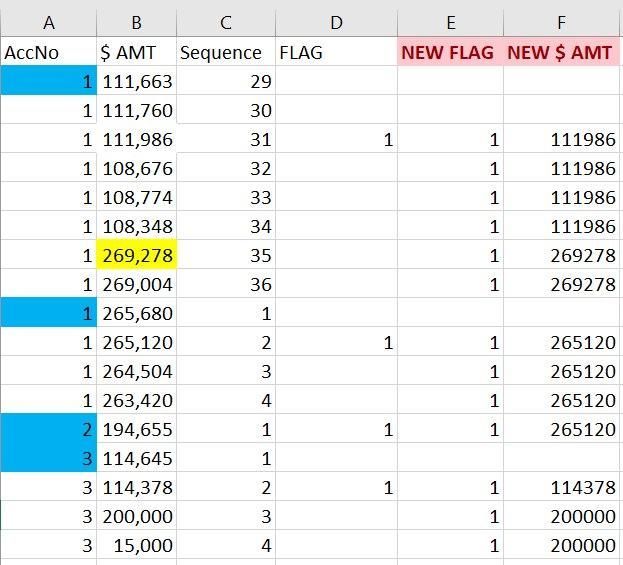Click the NEW $ AMT header cell
Screen dimensions: 623x565
coord(562,53)
